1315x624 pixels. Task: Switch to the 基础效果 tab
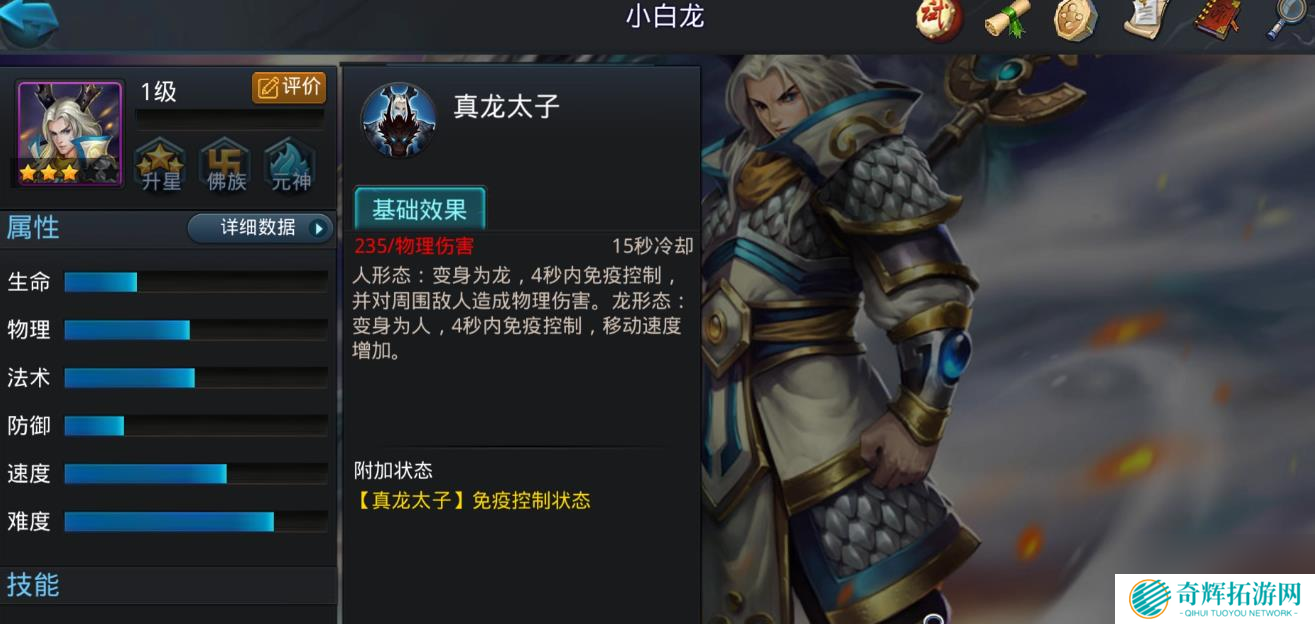[x=420, y=210]
